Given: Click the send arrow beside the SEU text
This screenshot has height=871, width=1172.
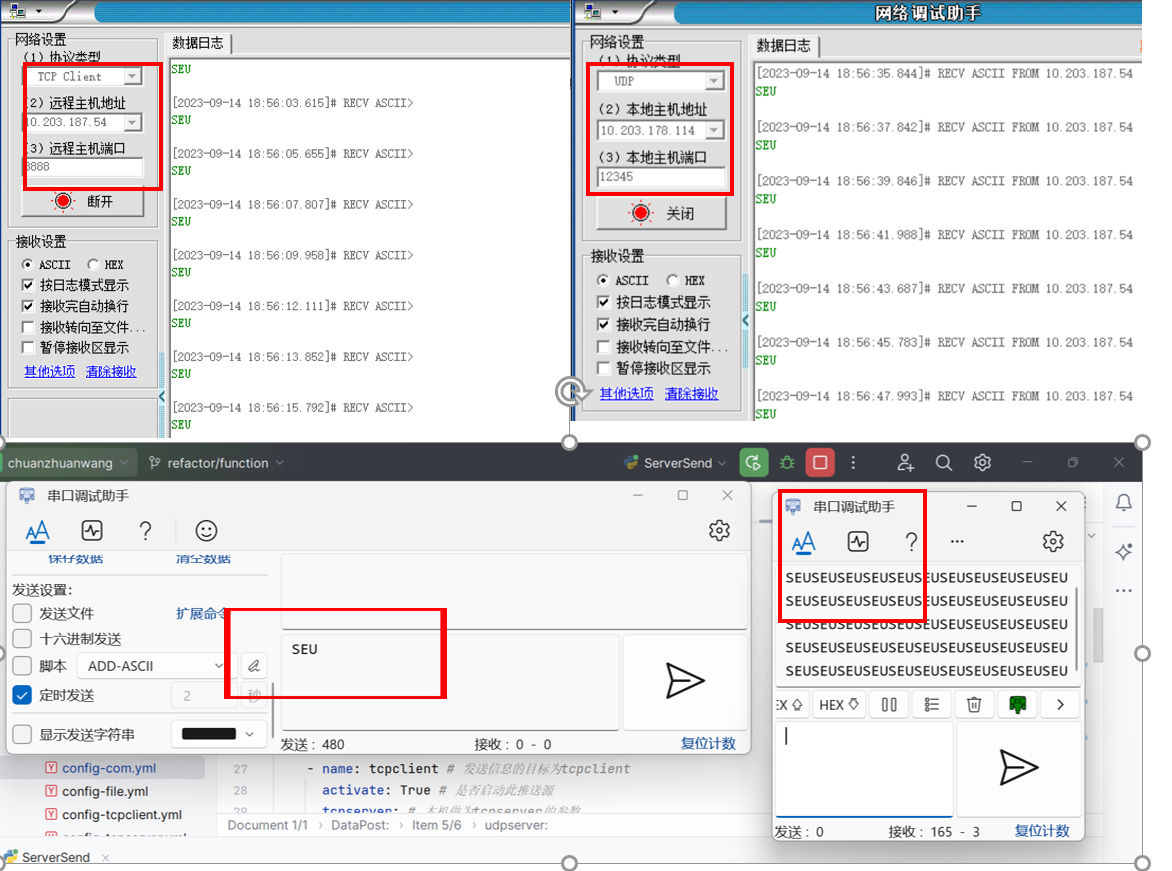Looking at the screenshot, I should [684, 681].
